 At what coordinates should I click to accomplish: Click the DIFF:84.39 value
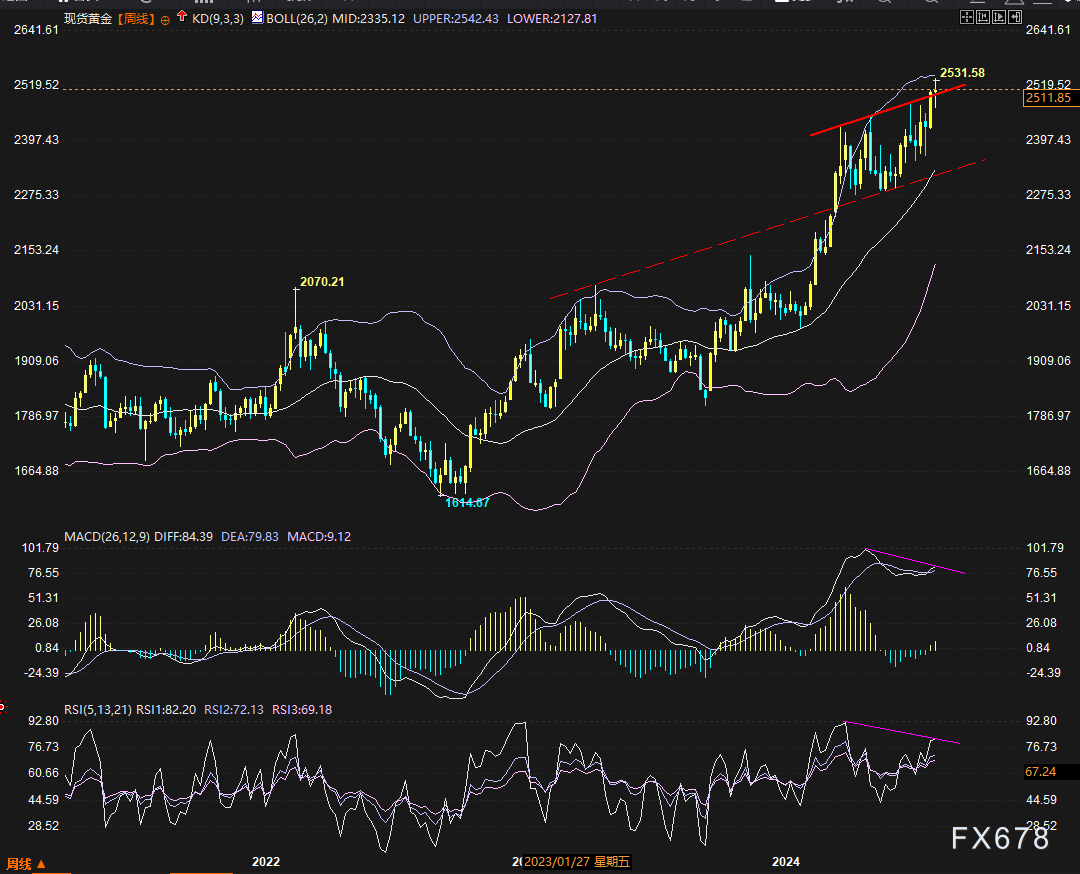click(183, 537)
